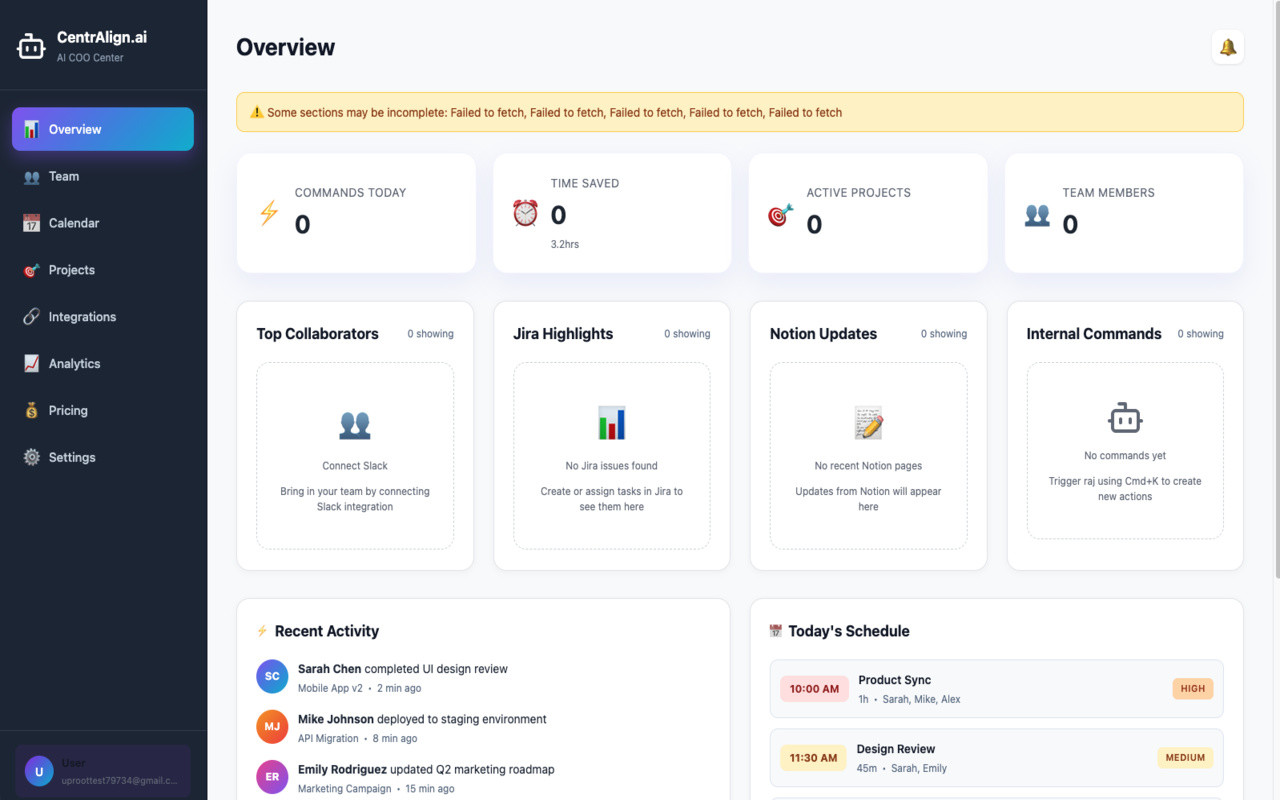The width and height of the screenshot is (1280, 800).
Task: Go to the Team page
Action: pyautogui.click(x=103, y=176)
